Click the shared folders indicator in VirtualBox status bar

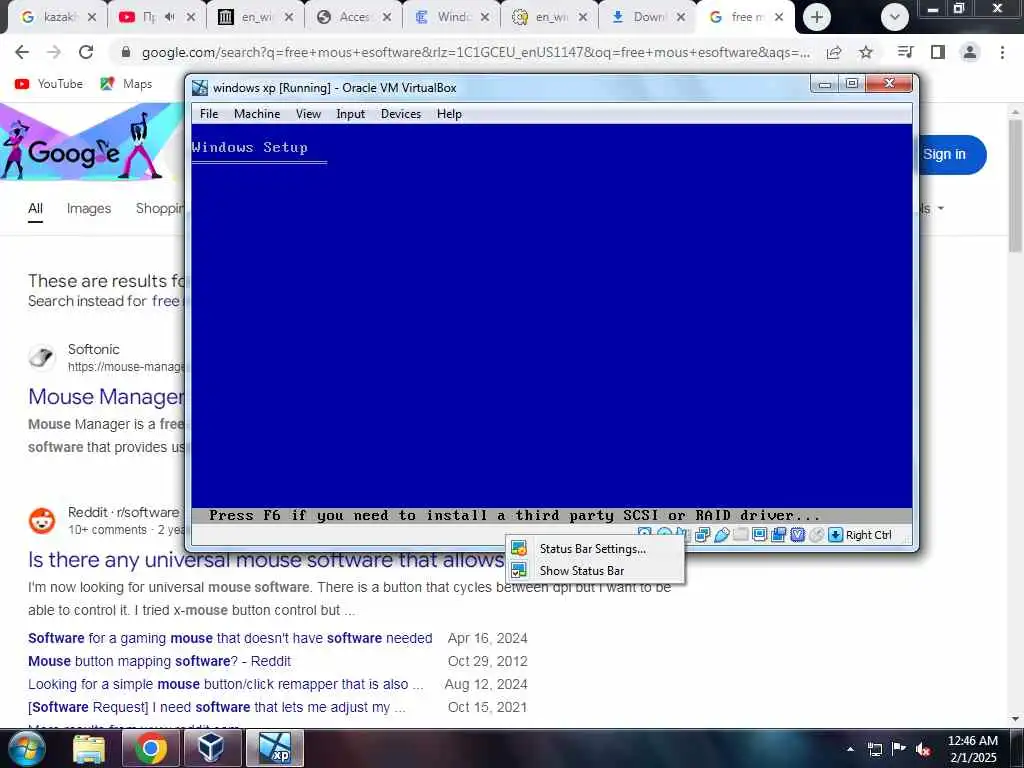point(741,535)
